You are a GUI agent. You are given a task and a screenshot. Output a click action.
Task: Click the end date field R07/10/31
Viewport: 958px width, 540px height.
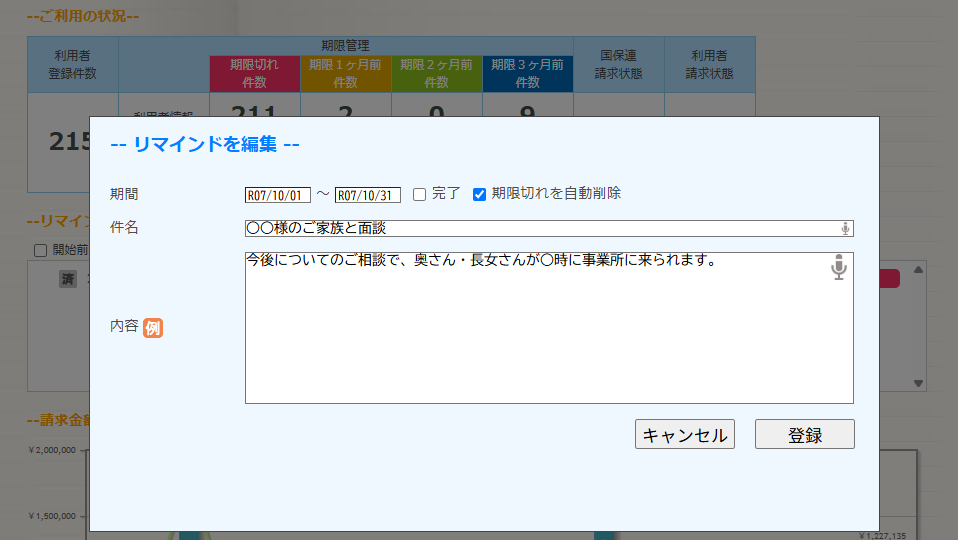(x=367, y=195)
